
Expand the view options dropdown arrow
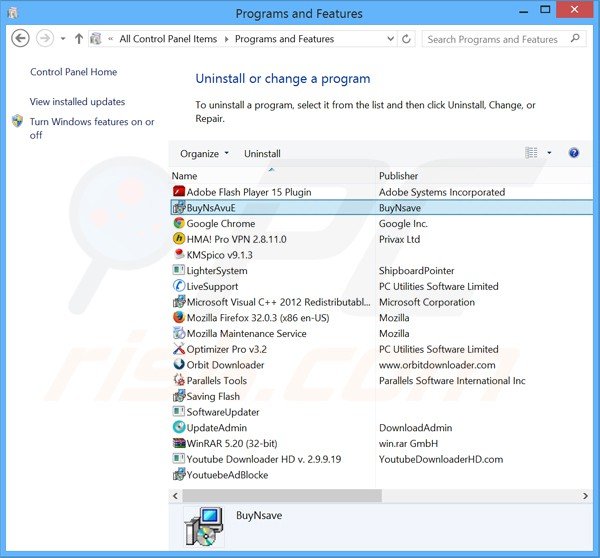tap(549, 153)
